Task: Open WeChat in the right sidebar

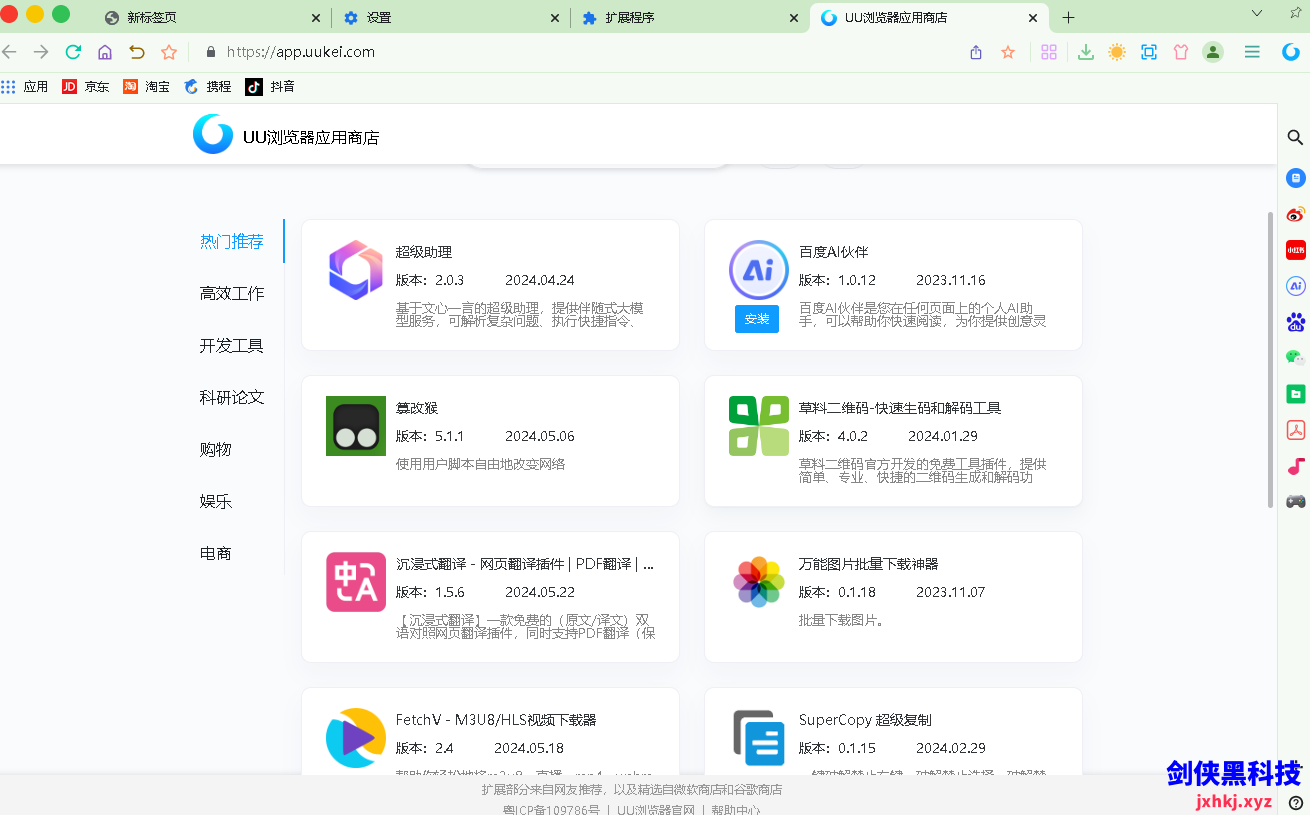Action: [1296, 358]
